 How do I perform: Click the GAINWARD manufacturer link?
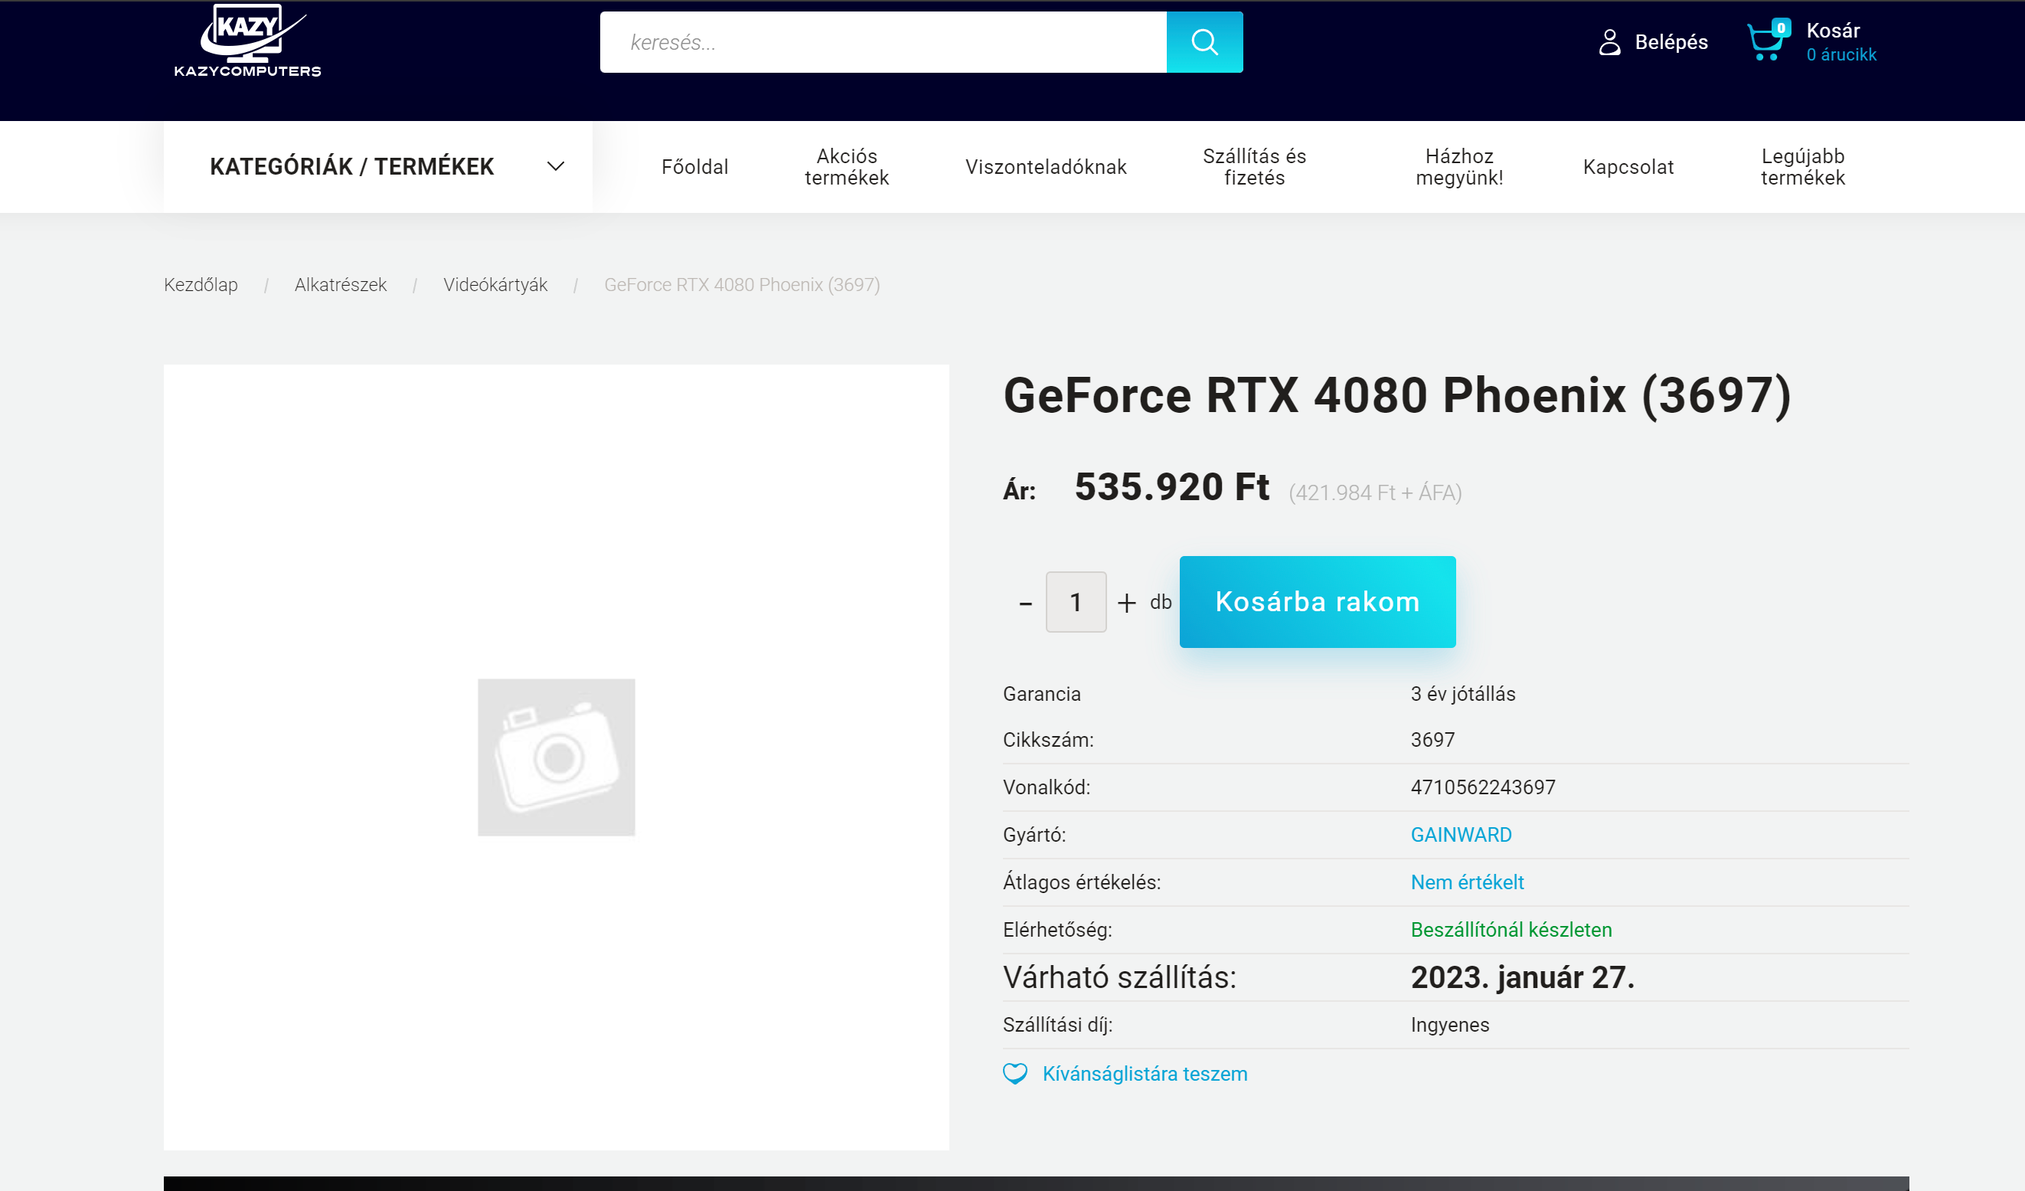1461,835
